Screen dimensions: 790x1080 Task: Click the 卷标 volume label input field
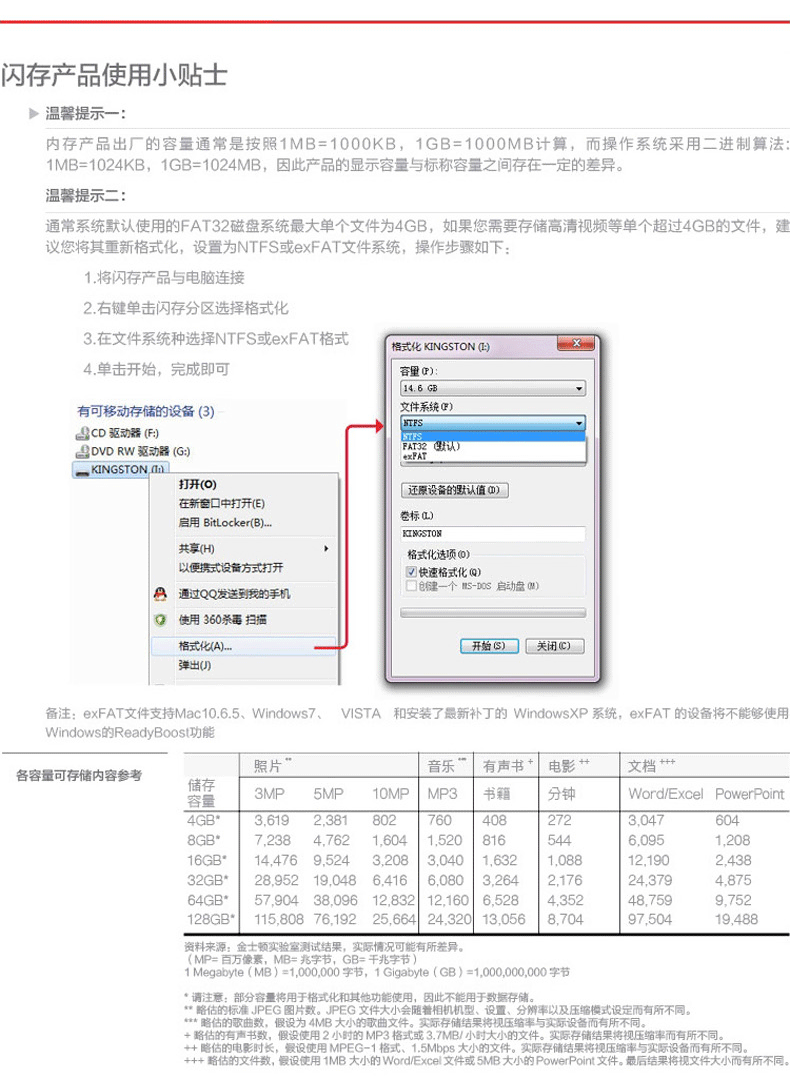pyautogui.click(x=492, y=534)
